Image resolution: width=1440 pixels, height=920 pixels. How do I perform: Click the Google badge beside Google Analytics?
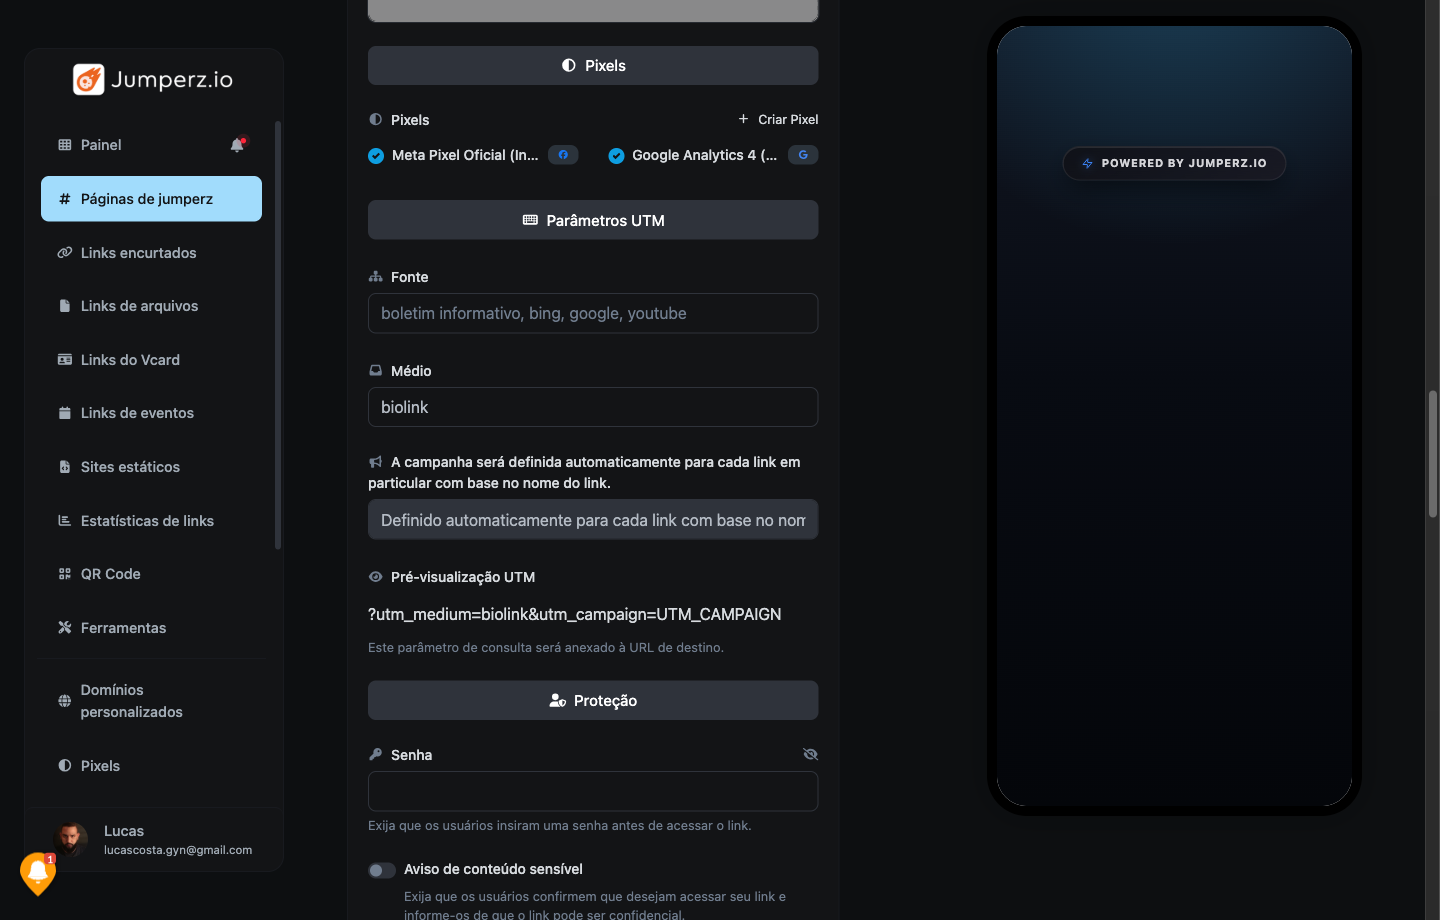coord(803,155)
